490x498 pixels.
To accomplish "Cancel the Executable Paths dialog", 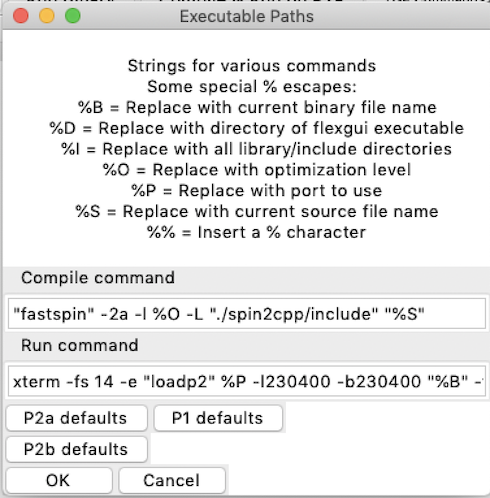I will click(x=172, y=481).
